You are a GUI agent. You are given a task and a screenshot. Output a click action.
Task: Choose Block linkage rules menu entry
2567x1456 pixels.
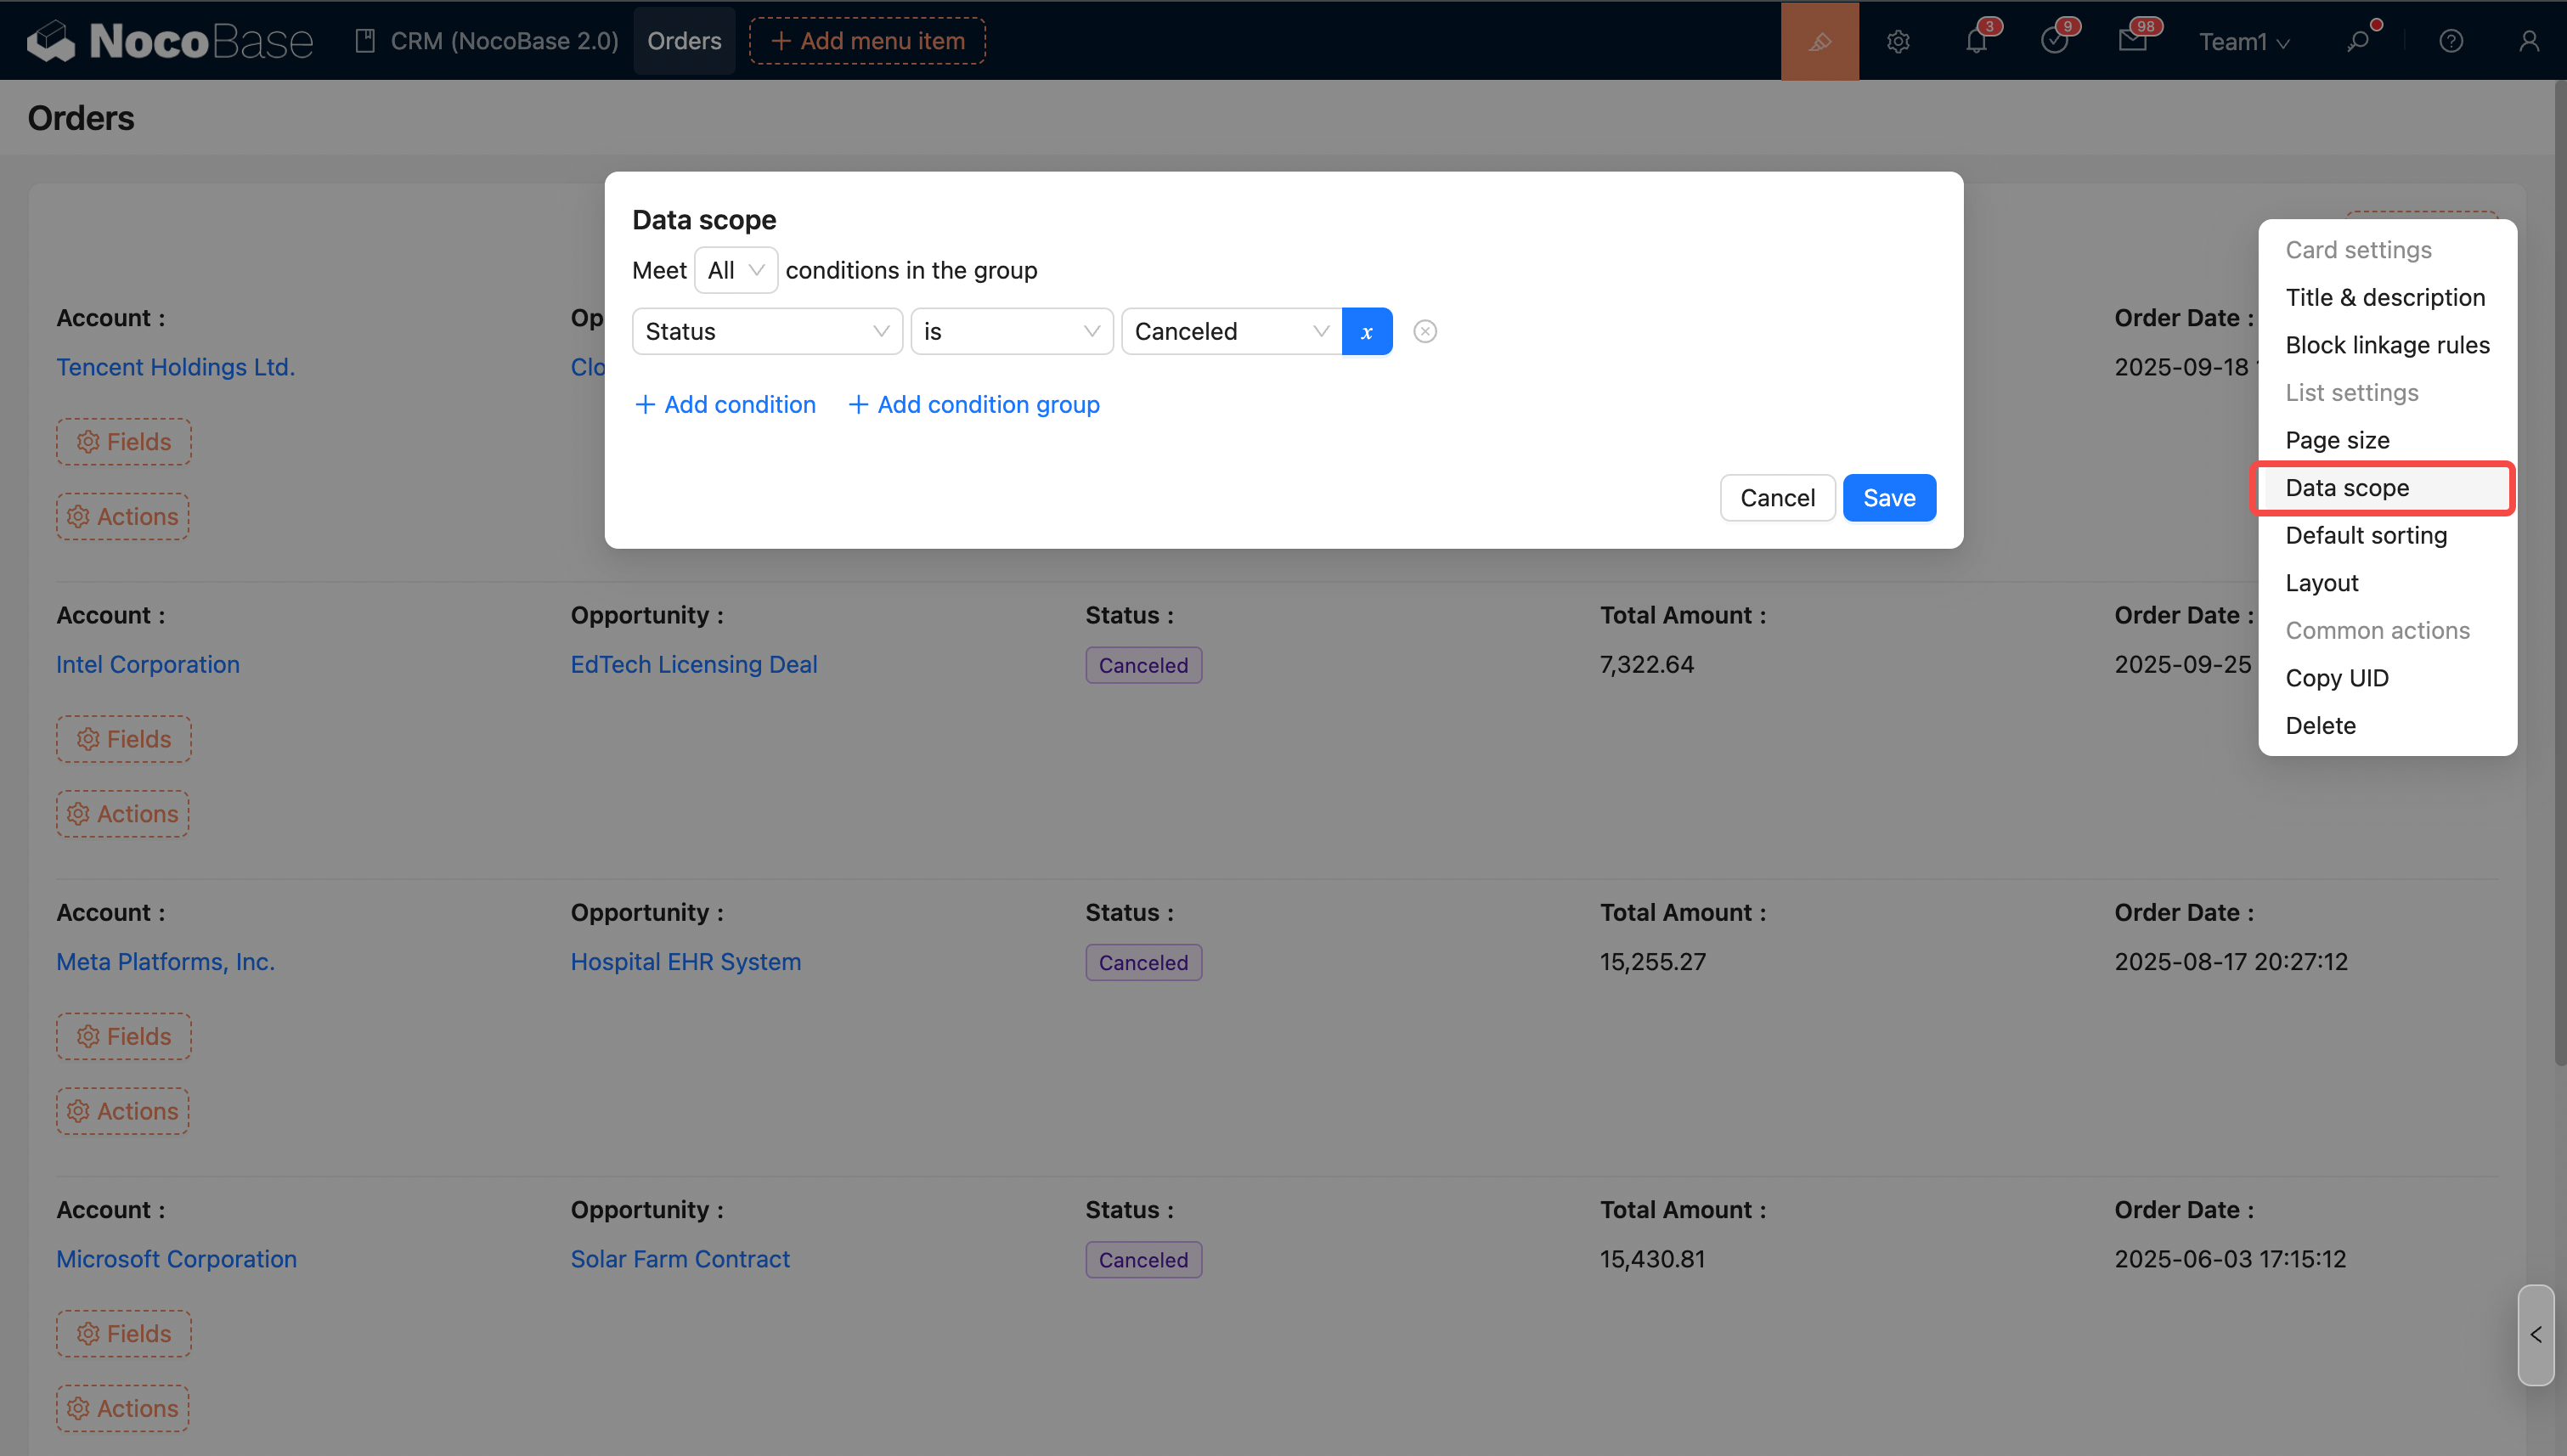(x=2387, y=345)
